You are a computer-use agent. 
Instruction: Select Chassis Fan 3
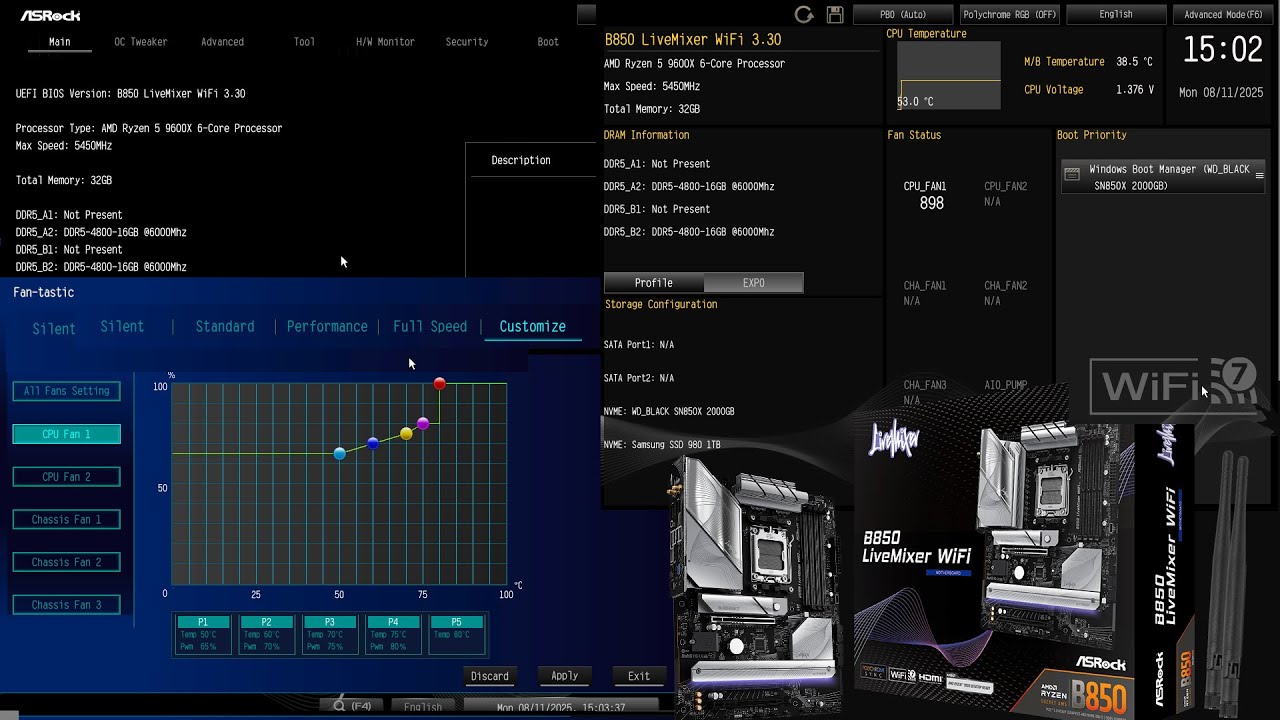[x=67, y=605]
